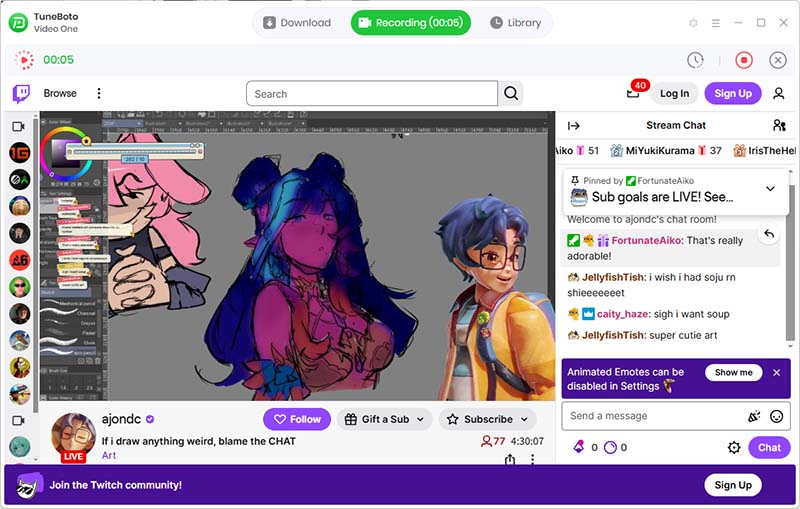Open the user profile icon menu
This screenshot has width=800, height=509.
[x=778, y=93]
